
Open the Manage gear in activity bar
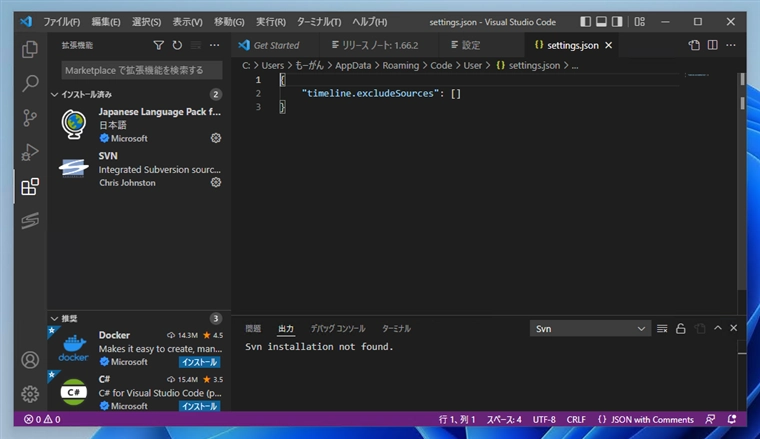pyautogui.click(x=30, y=394)
